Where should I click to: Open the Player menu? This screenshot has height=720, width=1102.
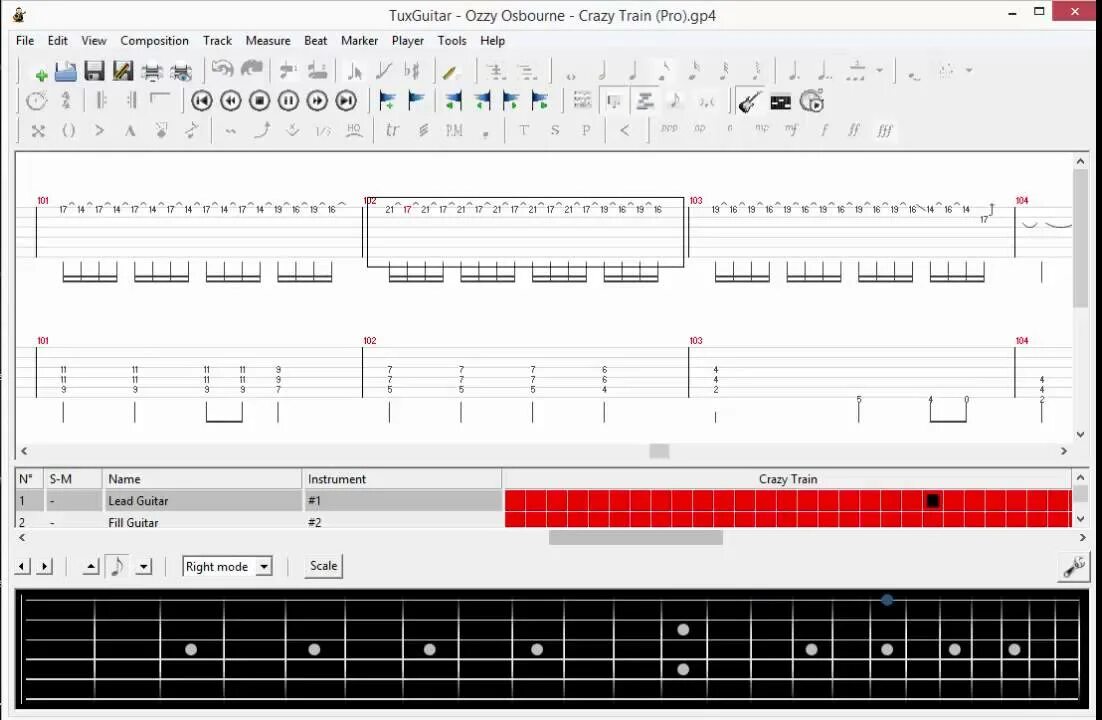coord(408,41)
